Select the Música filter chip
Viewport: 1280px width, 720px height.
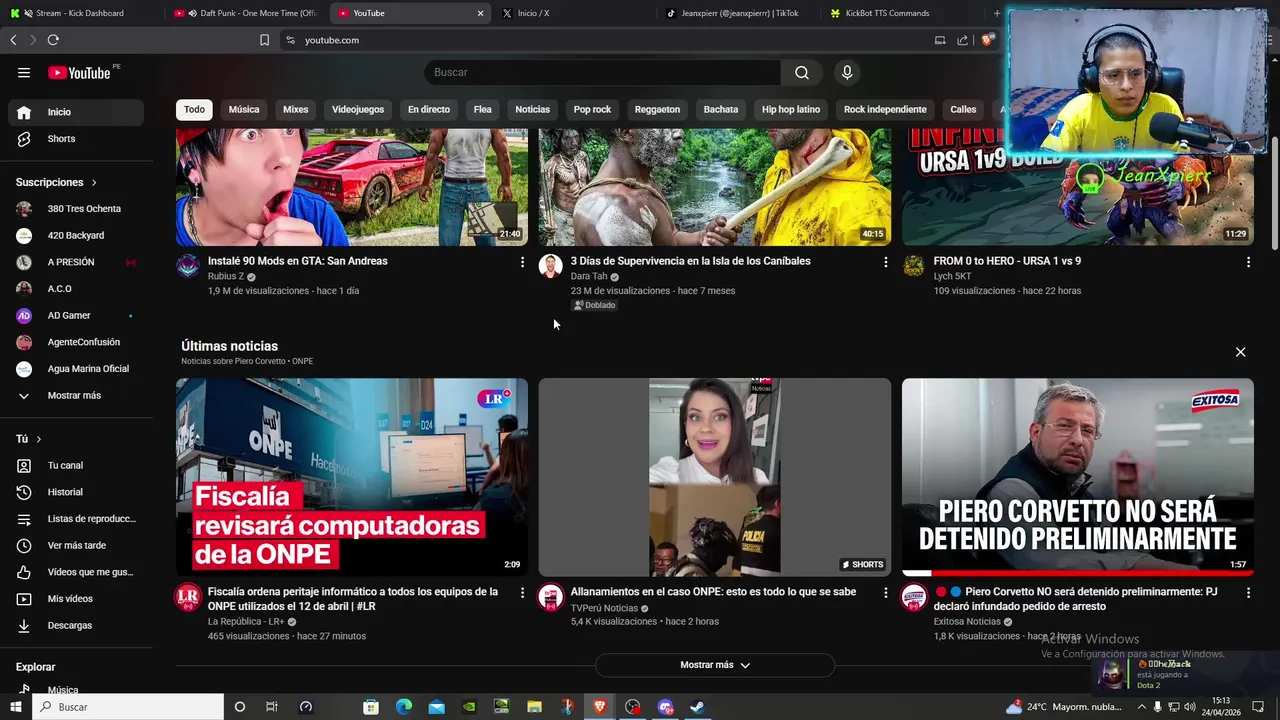[244, 109]
